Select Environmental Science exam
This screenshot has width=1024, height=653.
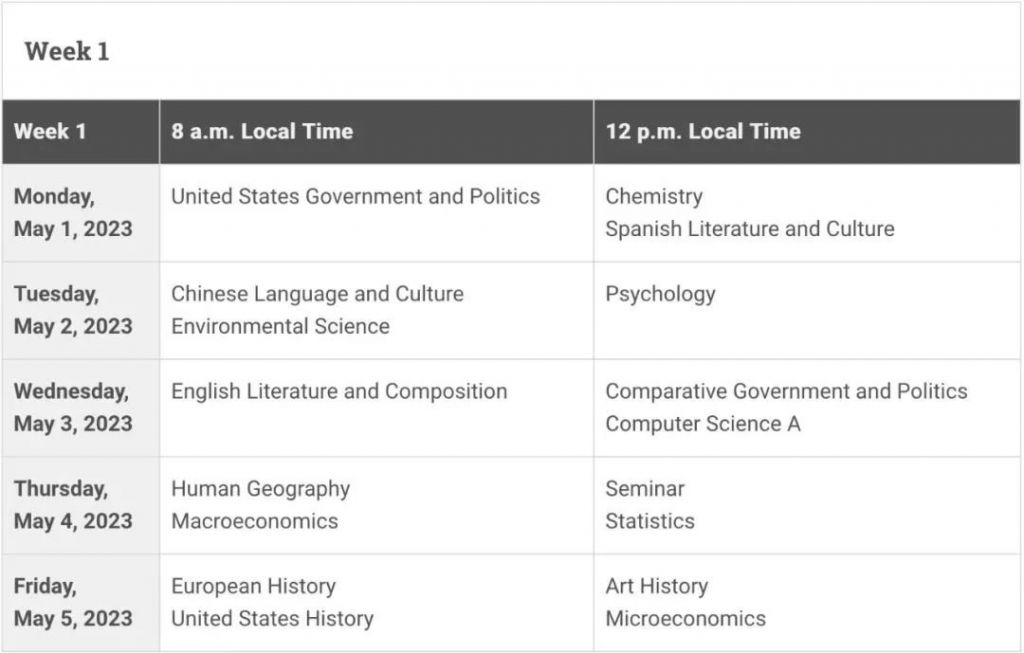click(280, 326)
